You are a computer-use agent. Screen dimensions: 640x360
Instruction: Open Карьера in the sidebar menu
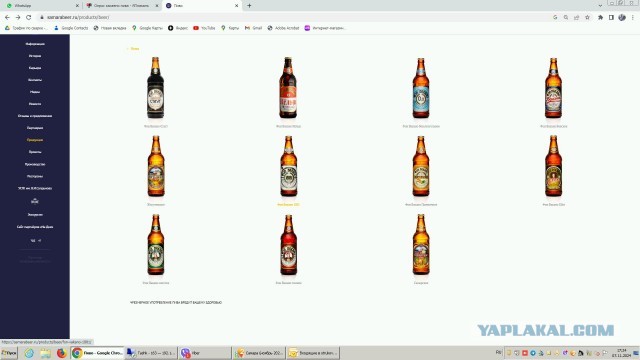click(35, 68)
